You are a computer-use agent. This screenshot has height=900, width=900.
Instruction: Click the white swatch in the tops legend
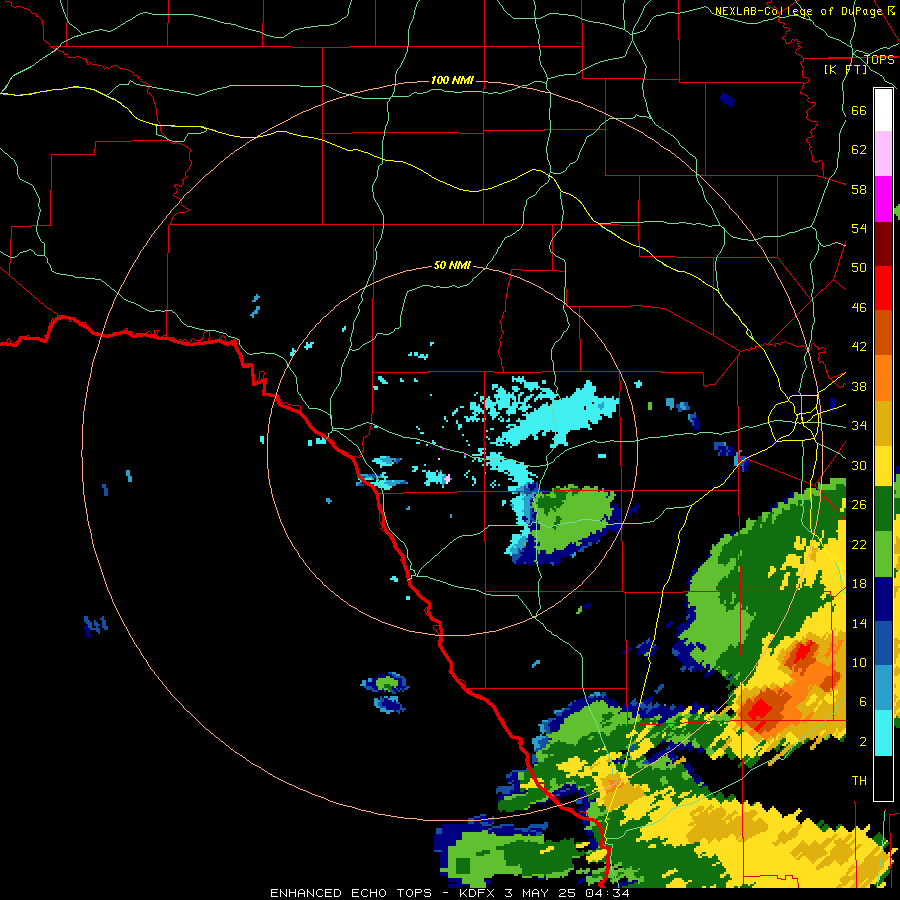[x=883, y=110]
